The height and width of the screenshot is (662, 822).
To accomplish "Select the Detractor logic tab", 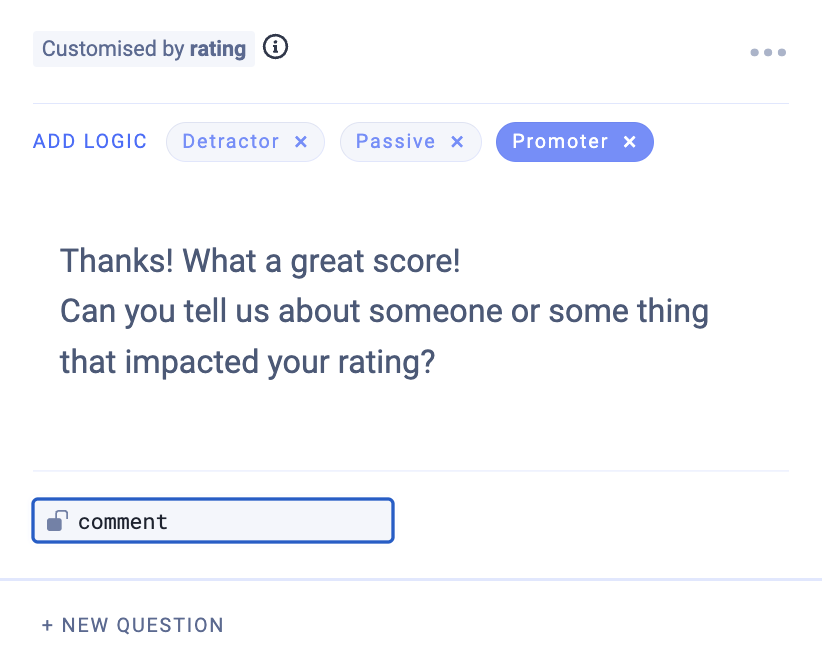I will 231,142.
